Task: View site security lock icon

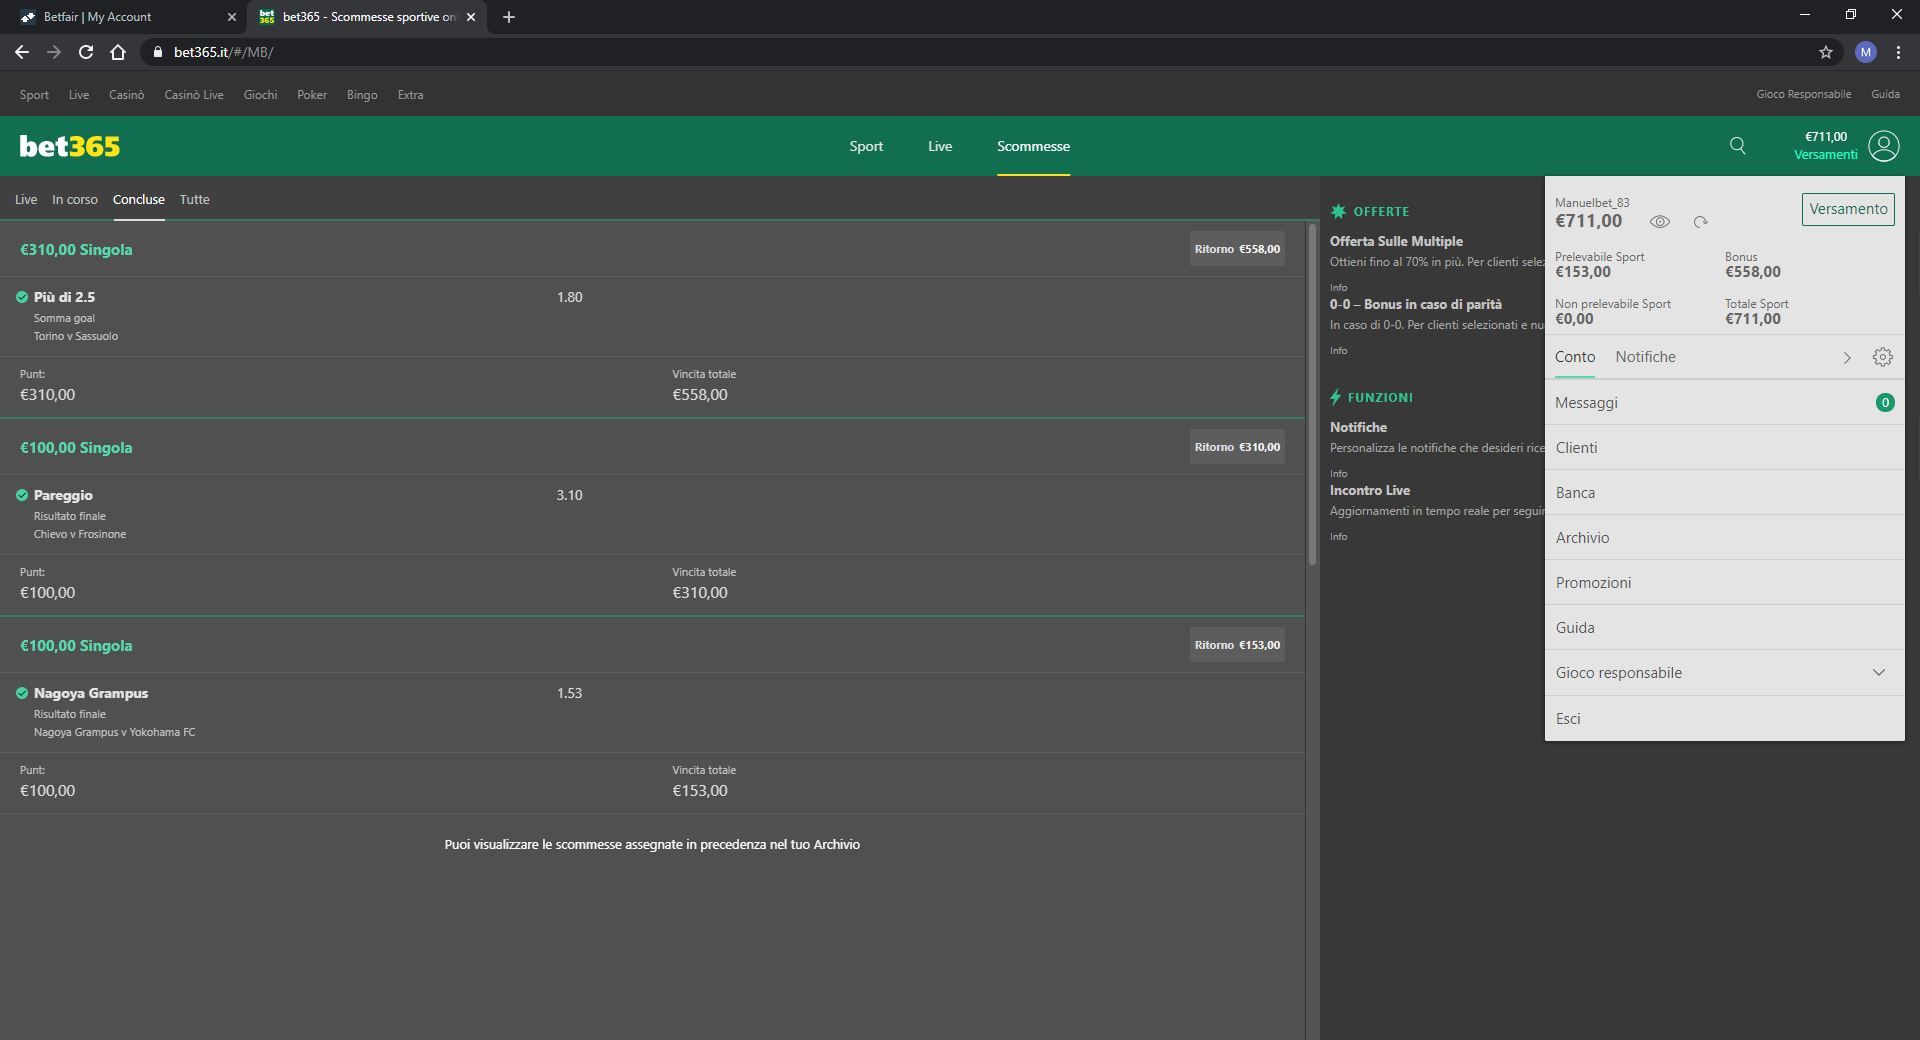Action: (x=158, y=52)
